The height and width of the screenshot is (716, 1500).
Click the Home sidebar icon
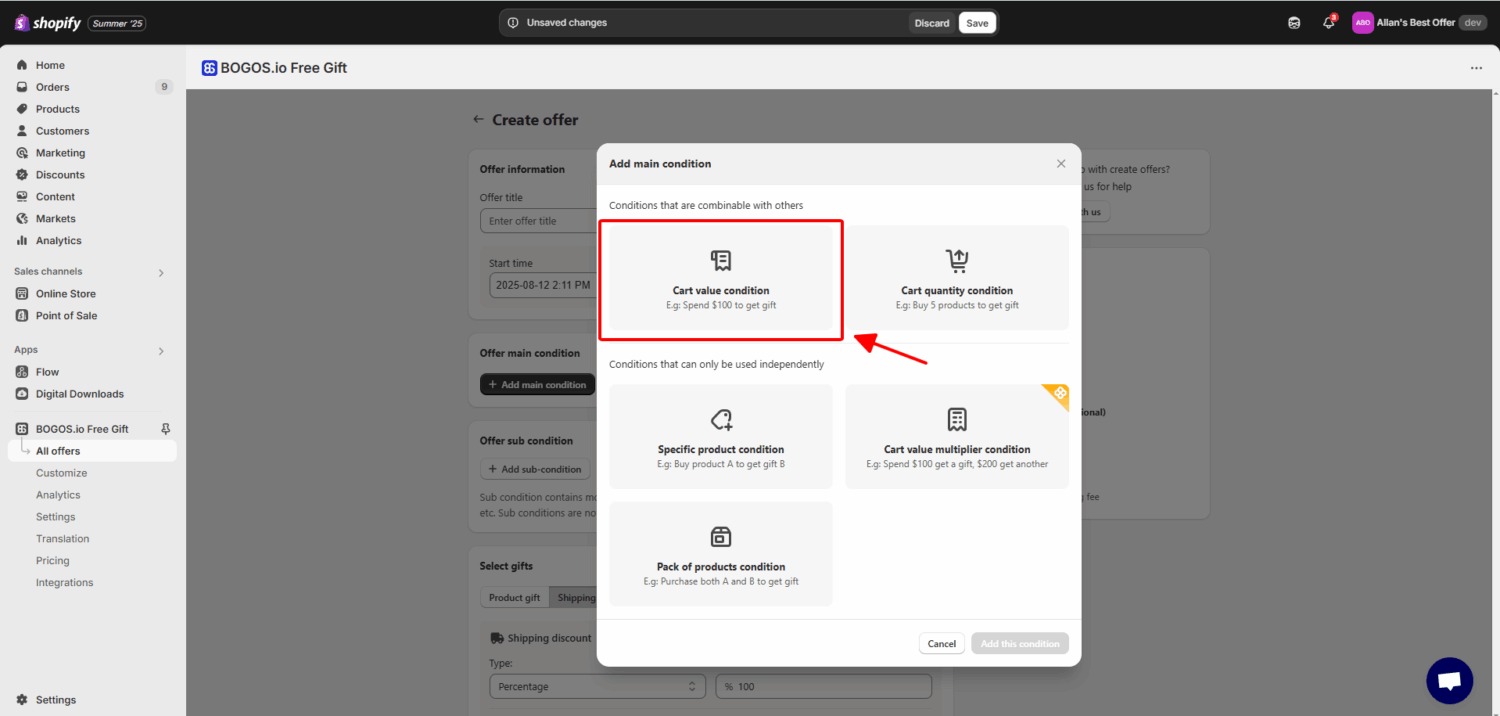pyautogui.click(x=22, y=65)
